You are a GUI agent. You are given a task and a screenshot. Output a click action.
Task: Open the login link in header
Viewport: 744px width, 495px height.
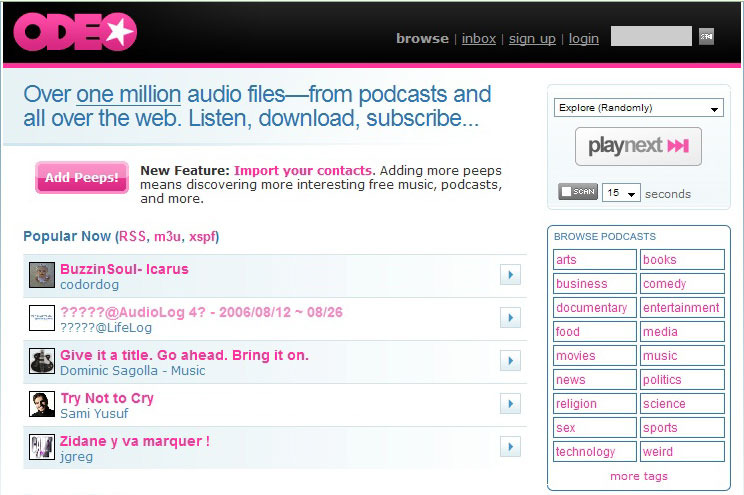pyautogui.click(x=584, y=38)
